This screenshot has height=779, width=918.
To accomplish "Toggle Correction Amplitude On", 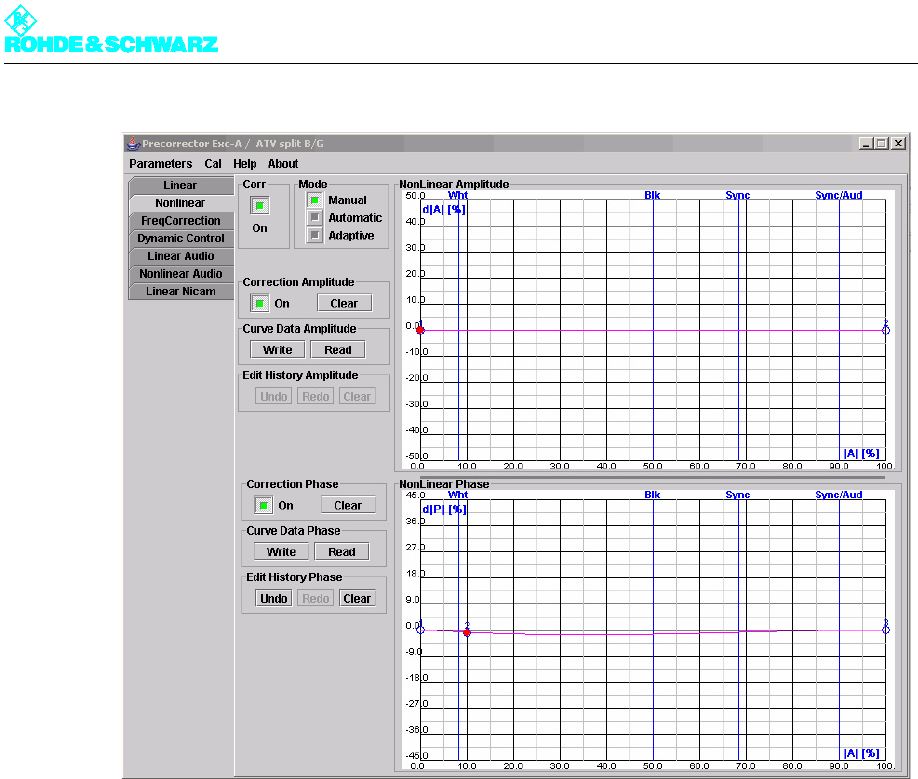I will coord(260,303).
